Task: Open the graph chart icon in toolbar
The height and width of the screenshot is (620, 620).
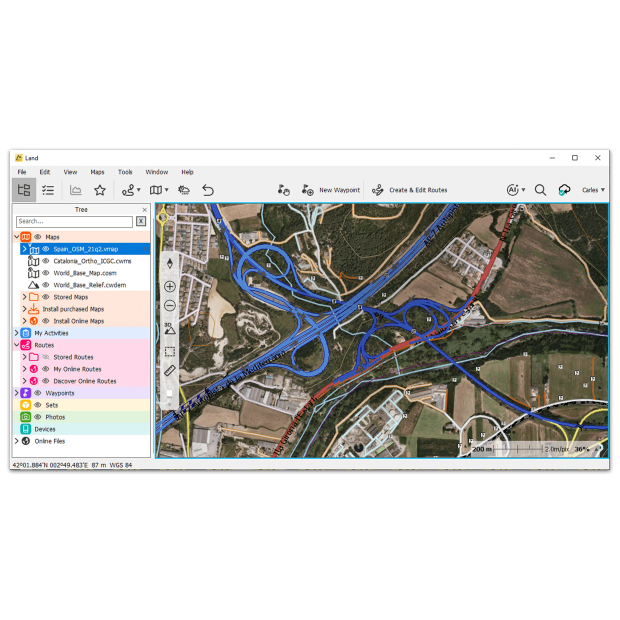Action: (76, 190)
